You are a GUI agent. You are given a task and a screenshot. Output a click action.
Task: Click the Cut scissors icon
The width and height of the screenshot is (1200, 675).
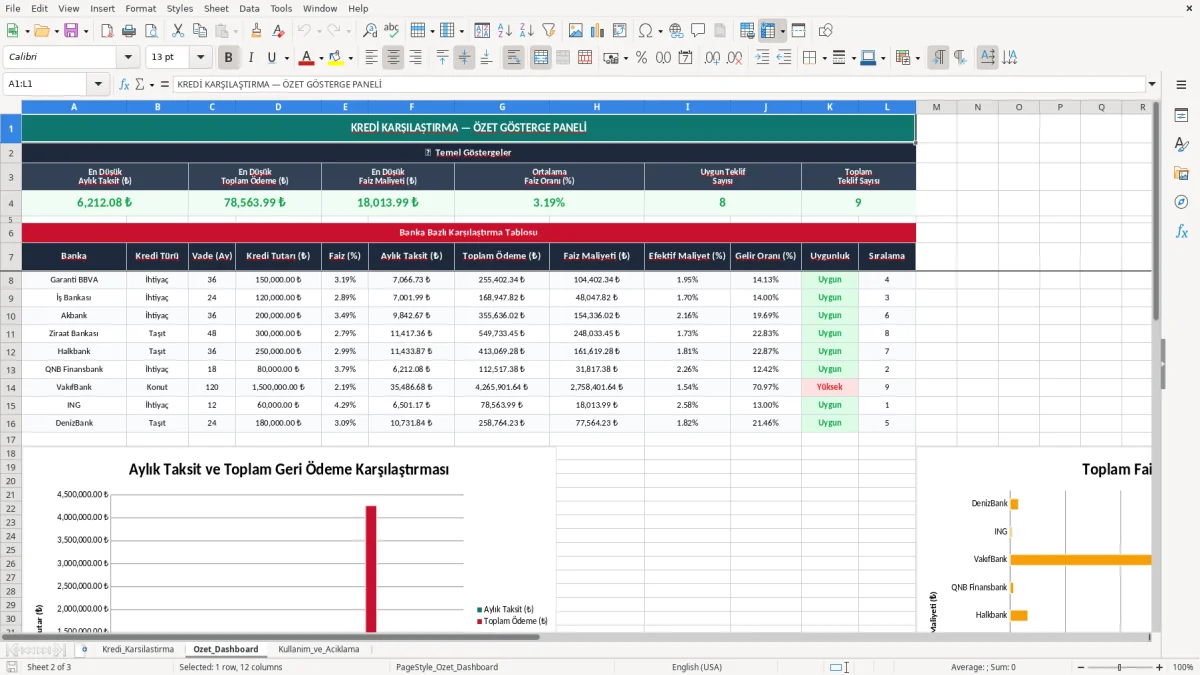tap(177, 31)
